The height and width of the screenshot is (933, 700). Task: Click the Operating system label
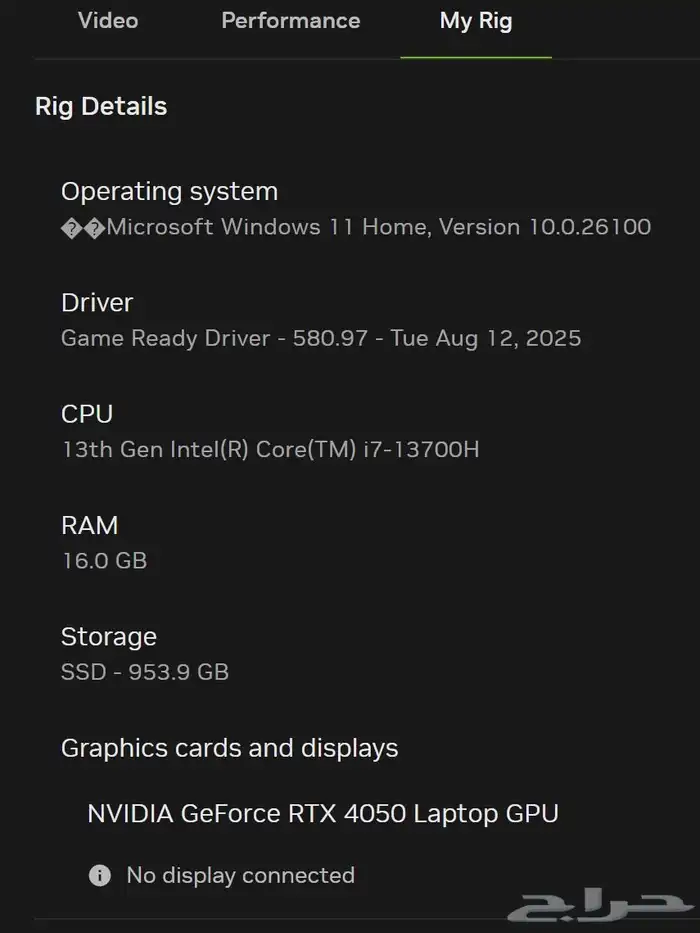coord(170,192)
